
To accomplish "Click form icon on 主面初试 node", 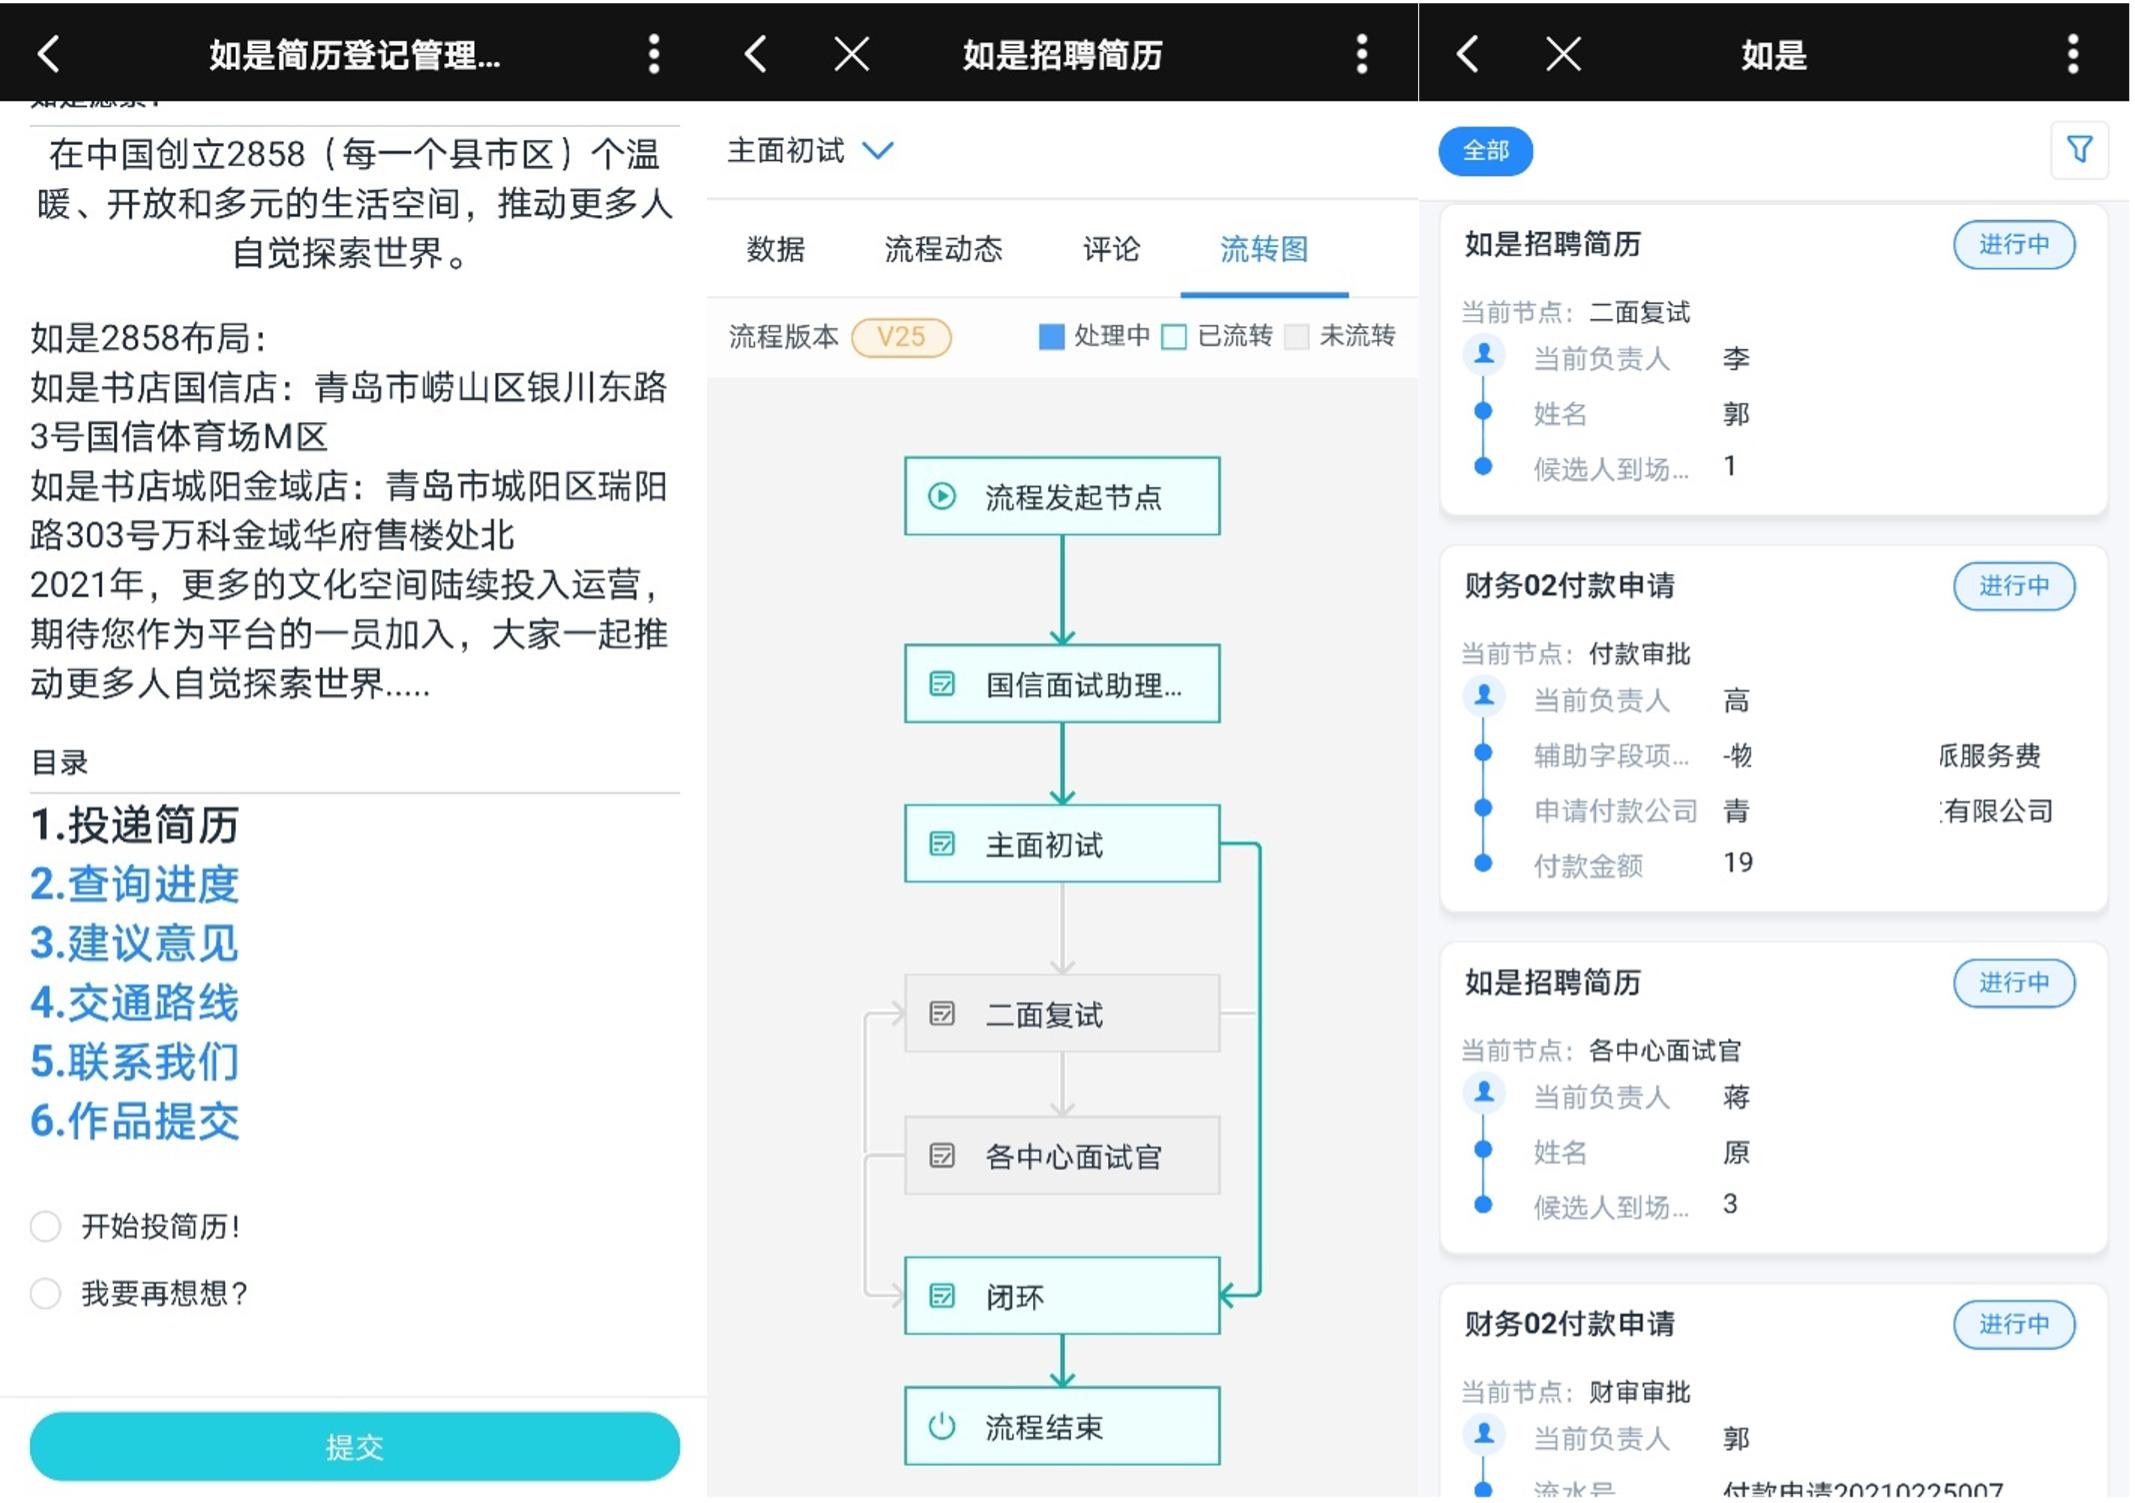I will point(942,844).
